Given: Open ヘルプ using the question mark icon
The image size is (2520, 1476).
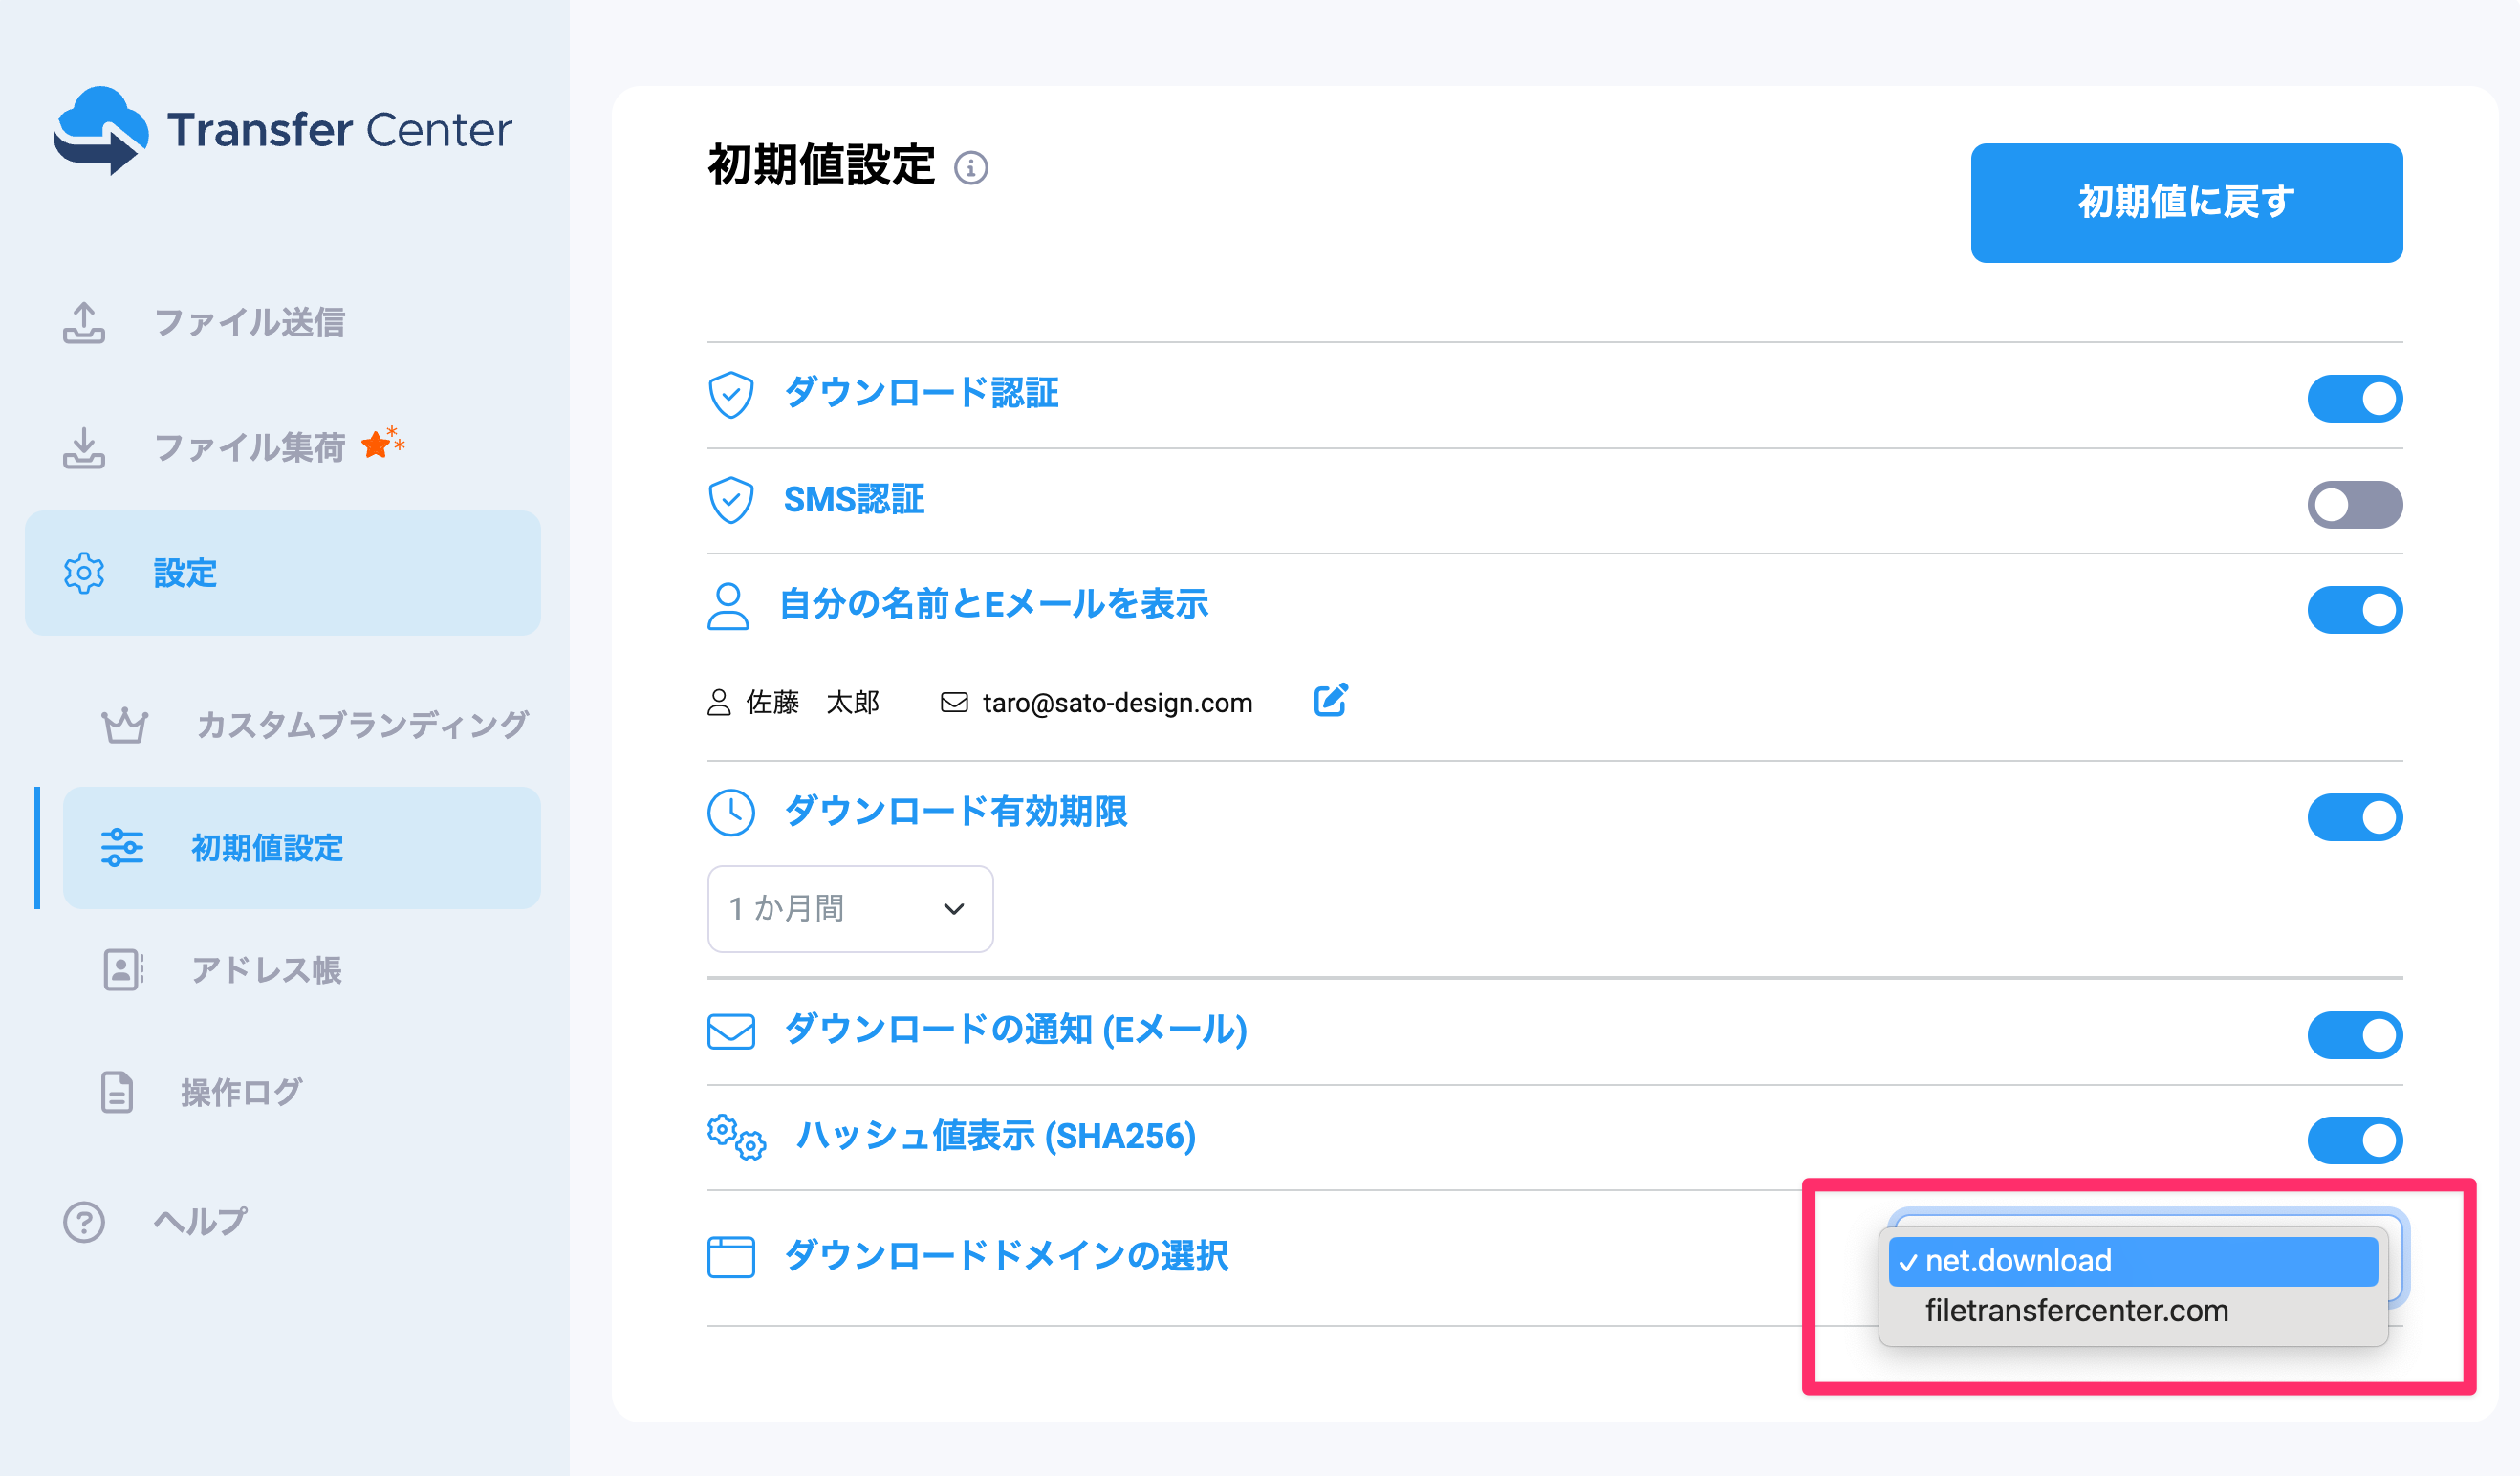Looking at the screenshot, I should (84, 1221).
